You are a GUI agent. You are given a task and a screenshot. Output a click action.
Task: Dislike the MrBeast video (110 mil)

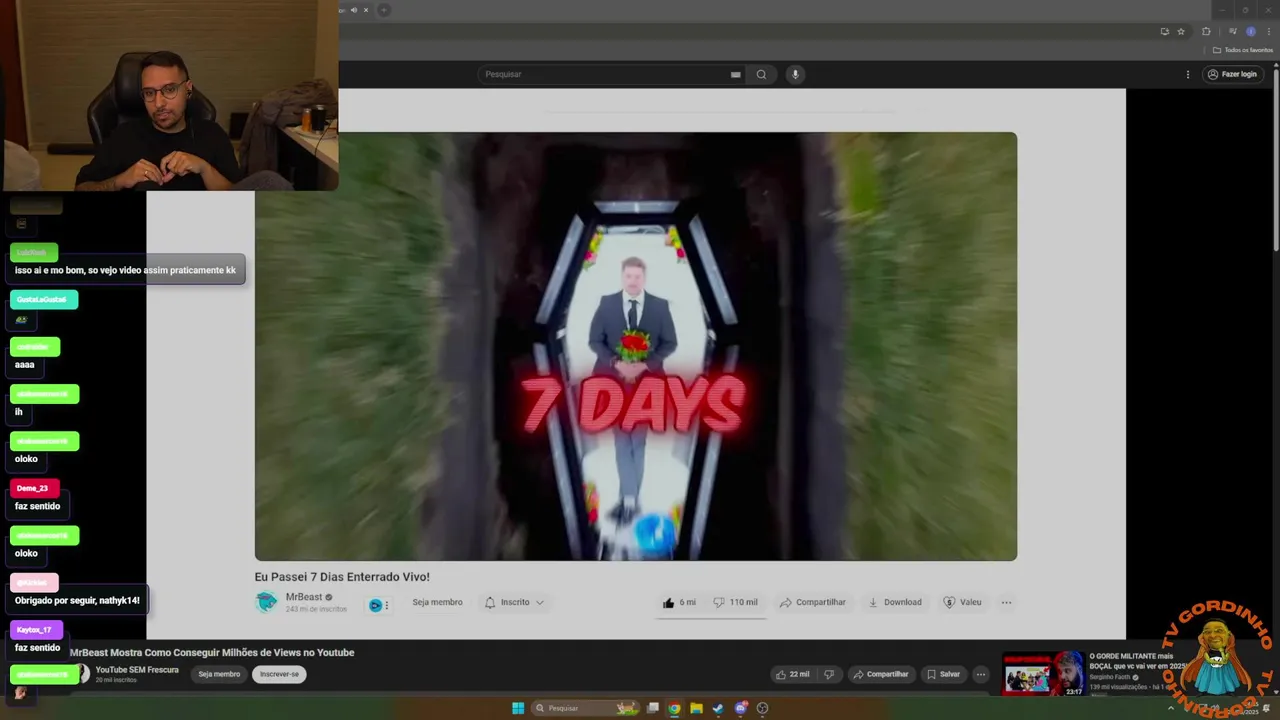[735, 602]
